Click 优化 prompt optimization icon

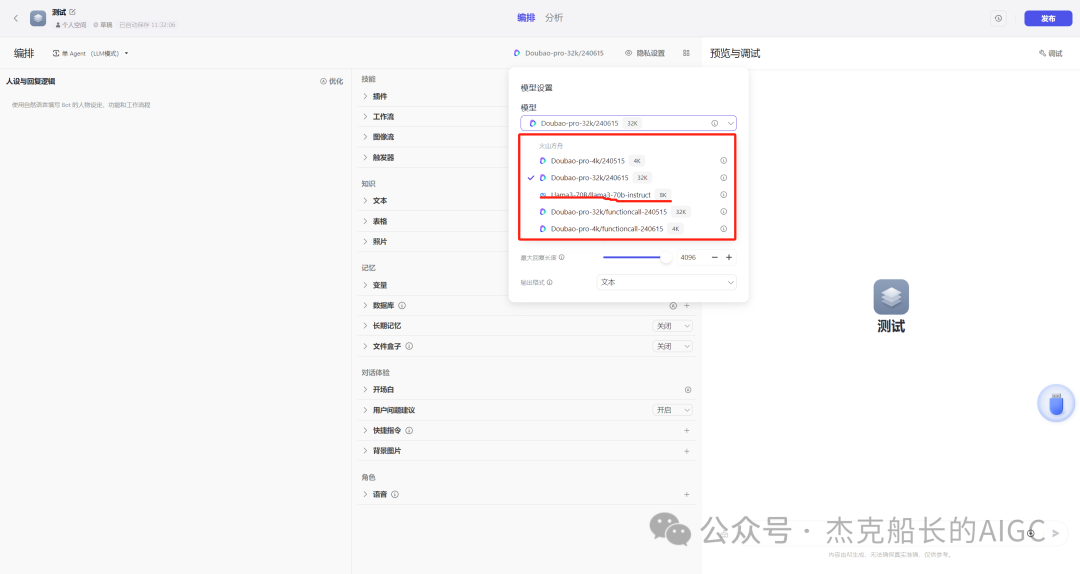tap(331, 81)
